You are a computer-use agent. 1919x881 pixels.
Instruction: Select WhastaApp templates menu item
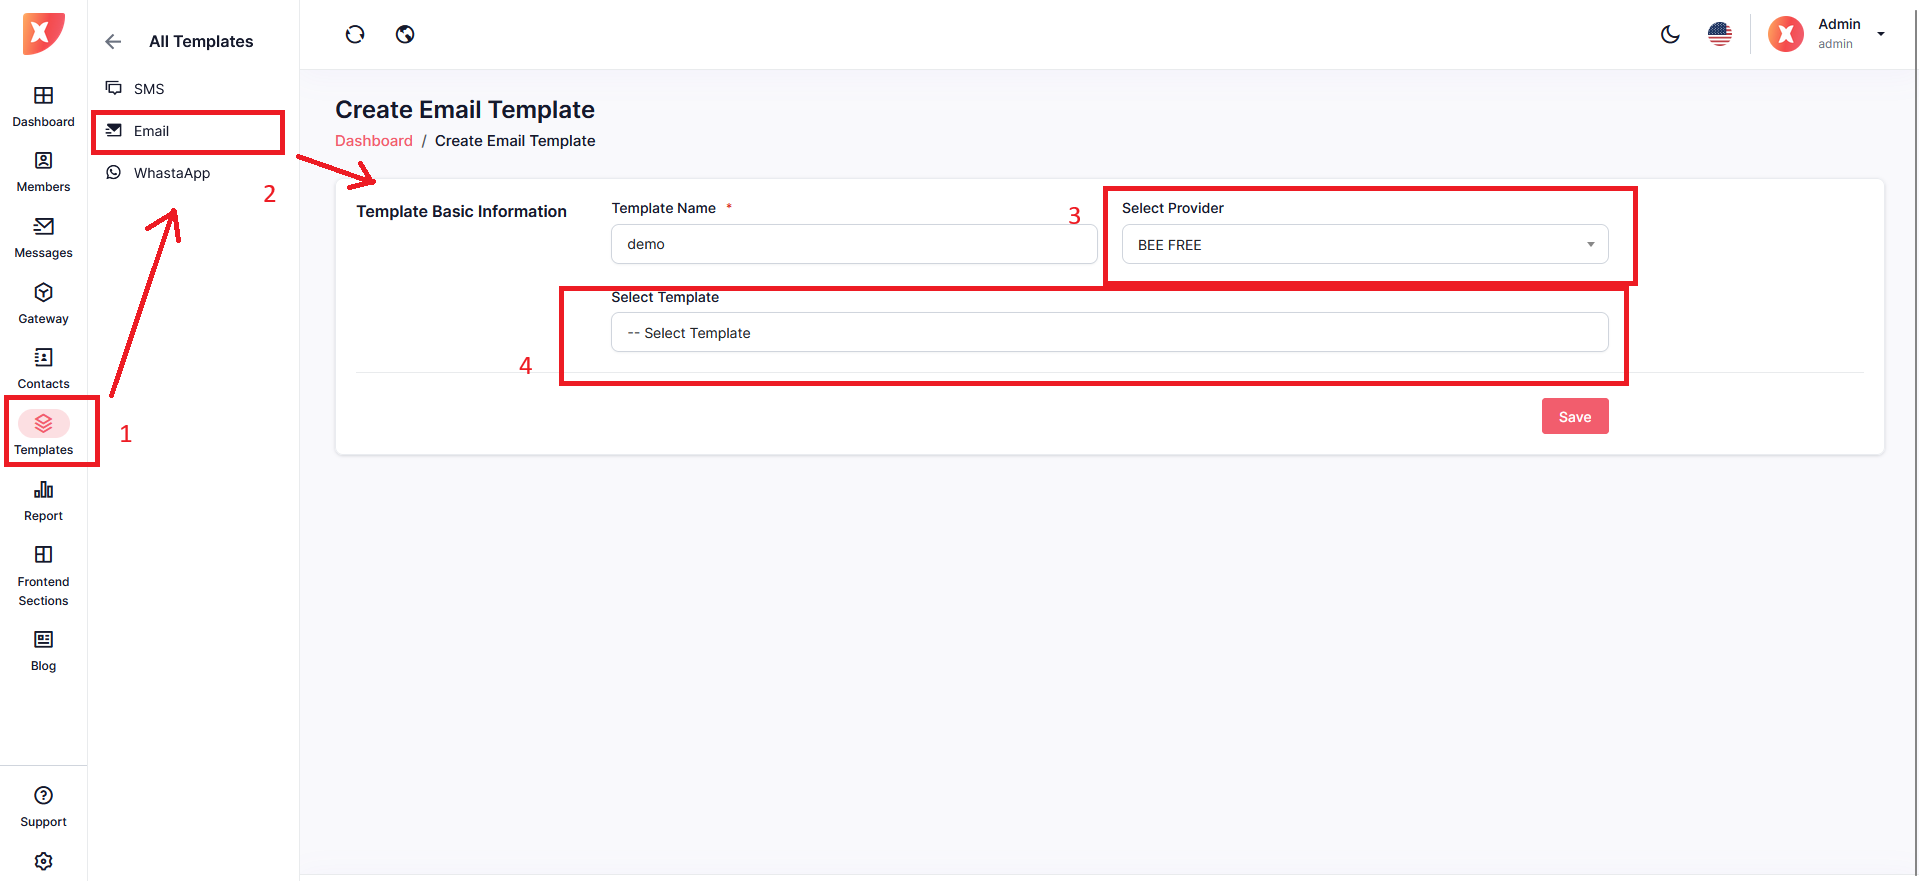(x=171, y=173)
